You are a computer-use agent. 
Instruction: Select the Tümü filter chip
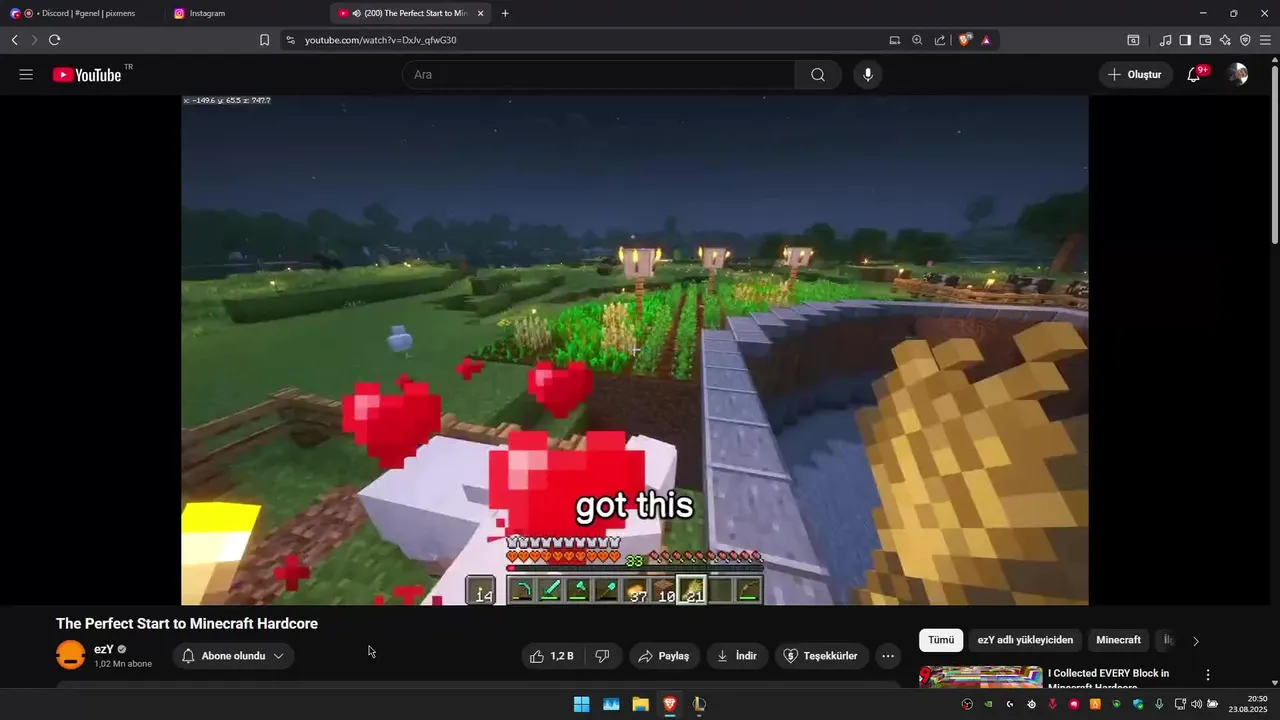tap(941, 640)
